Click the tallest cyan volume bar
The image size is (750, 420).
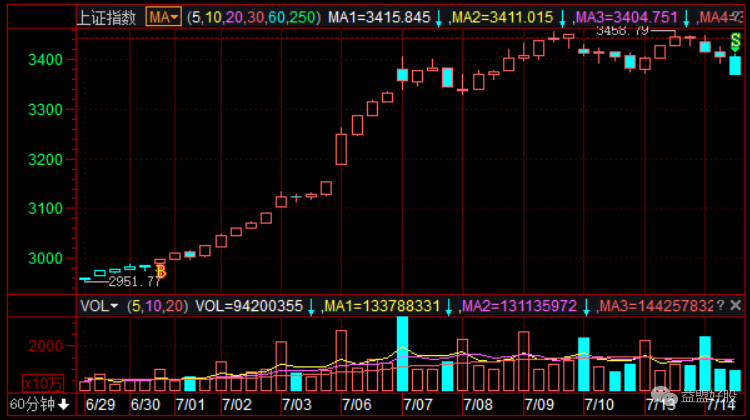[x=402, y=353]
